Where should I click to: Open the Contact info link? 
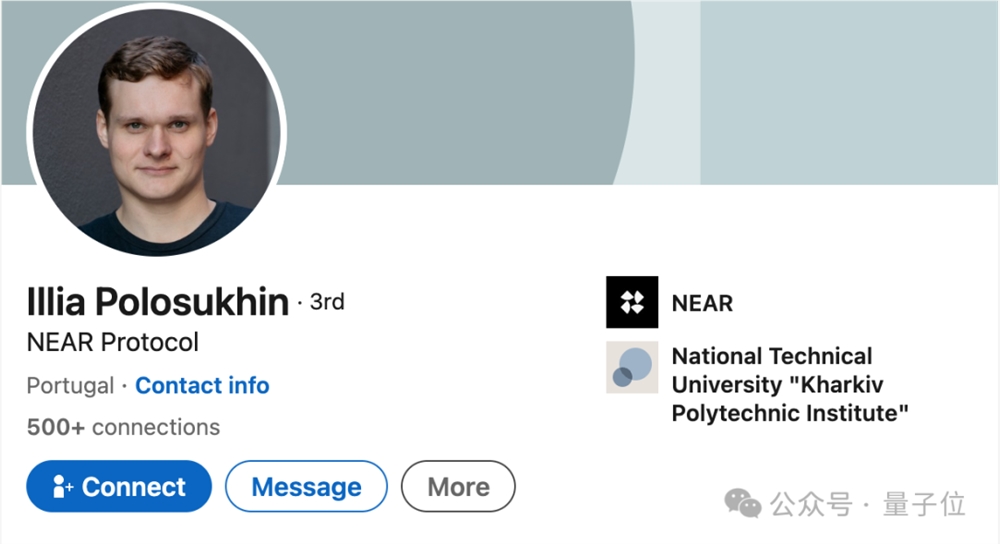coord(202,385)
